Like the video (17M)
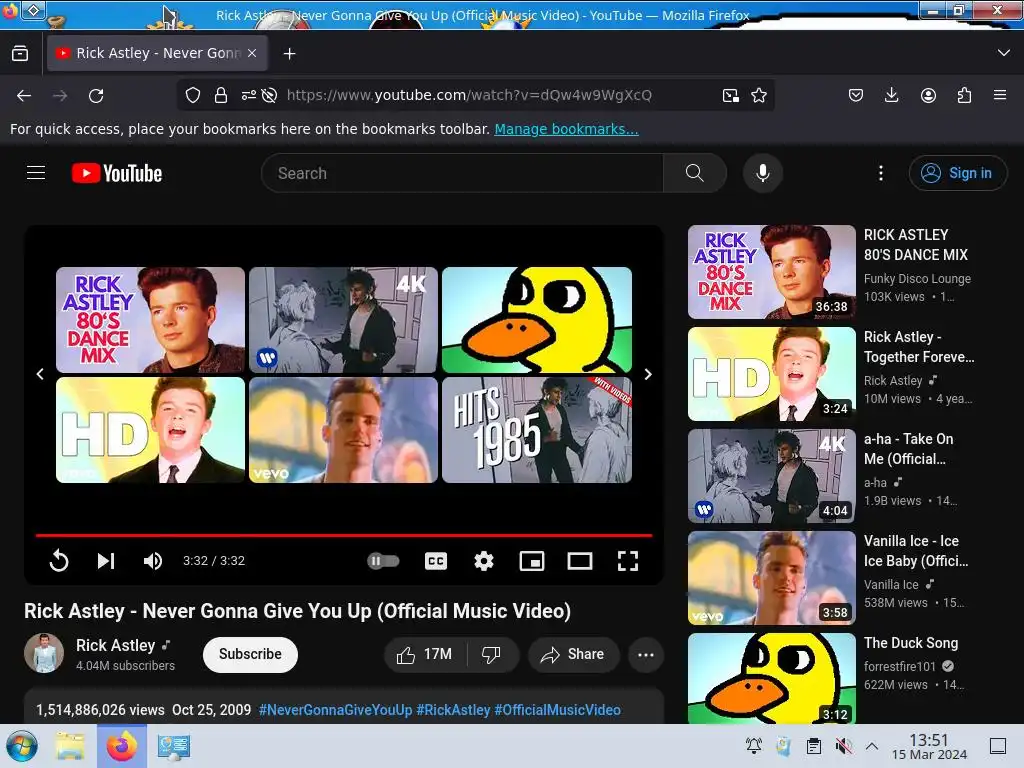Image resolution: width=1024 pixels, height=768 pixels. (x=425, y=654)
